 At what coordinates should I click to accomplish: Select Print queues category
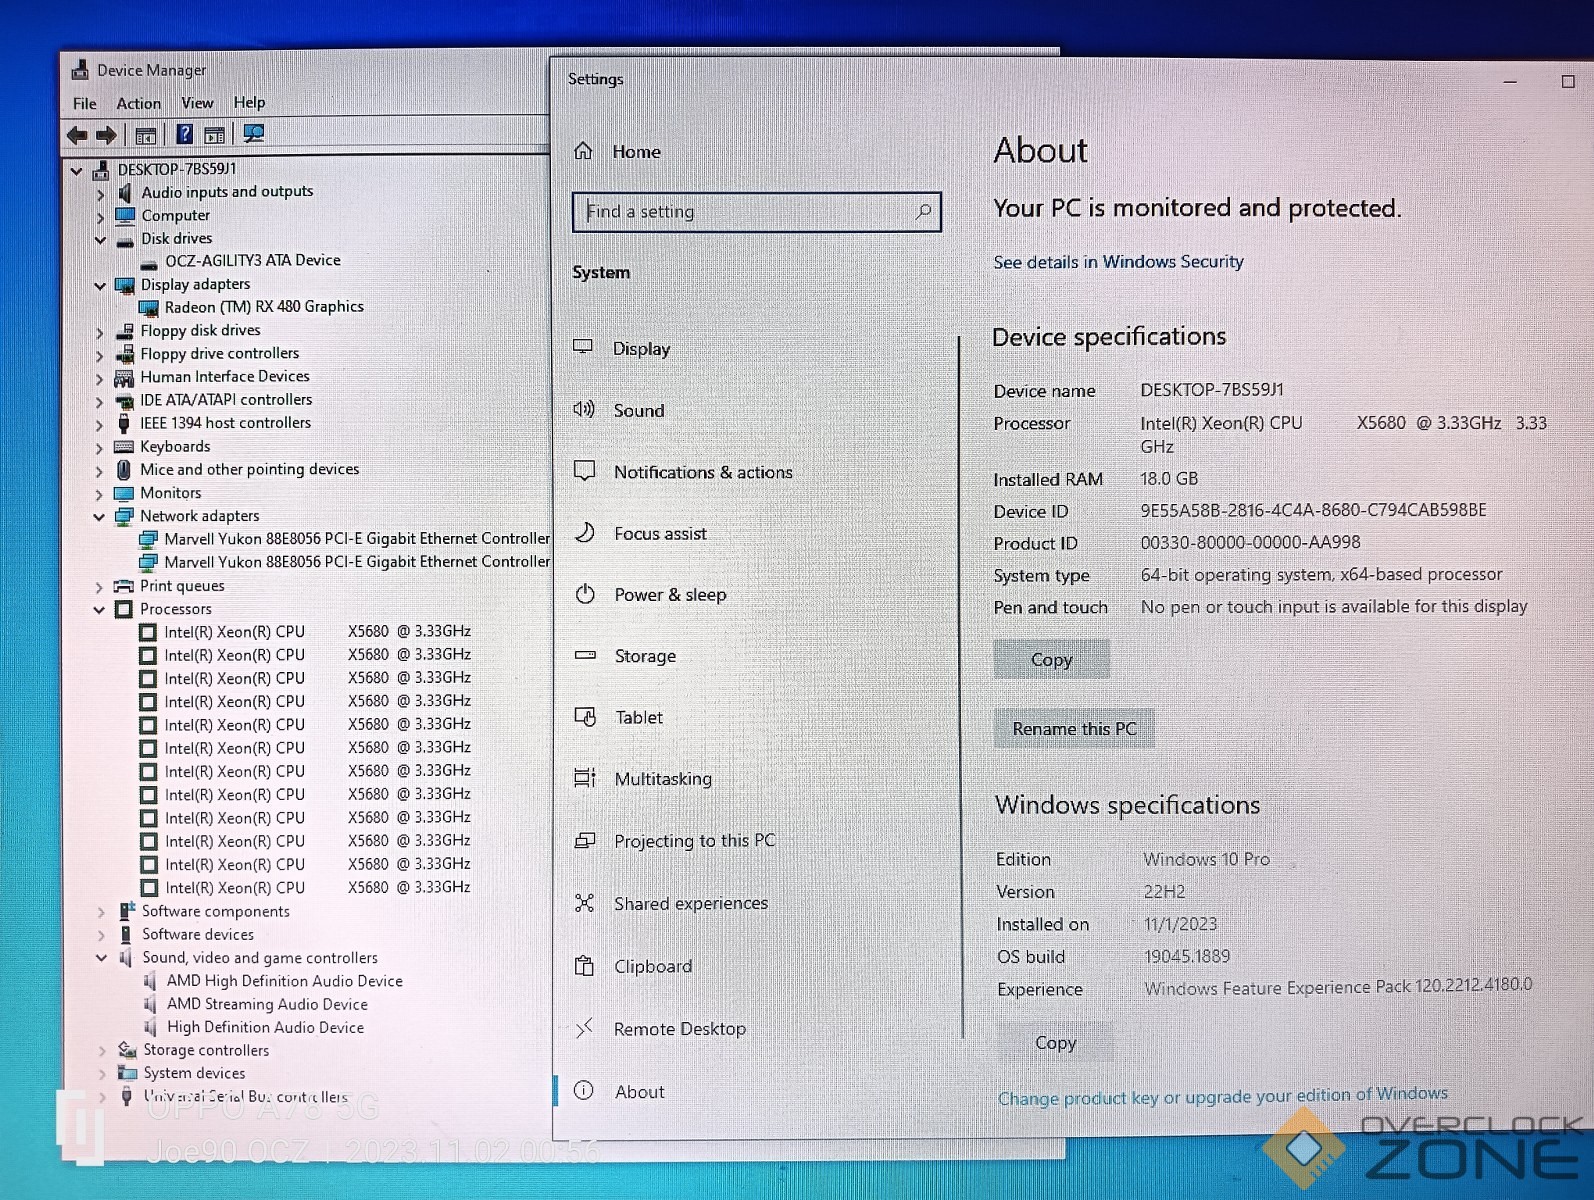[182, 586]
